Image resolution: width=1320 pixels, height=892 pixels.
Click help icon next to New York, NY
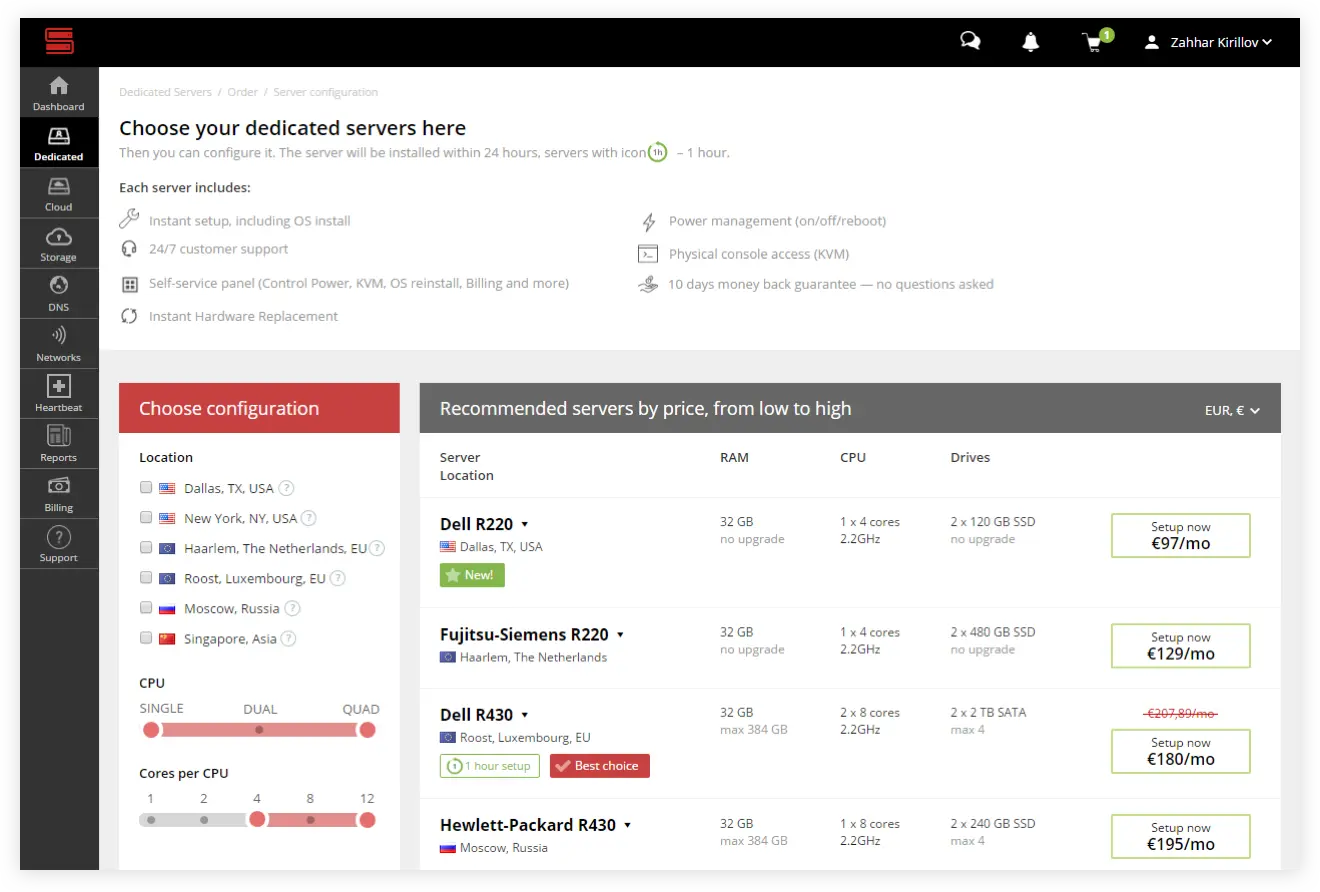pyautogui.click(x=309, y=518)
